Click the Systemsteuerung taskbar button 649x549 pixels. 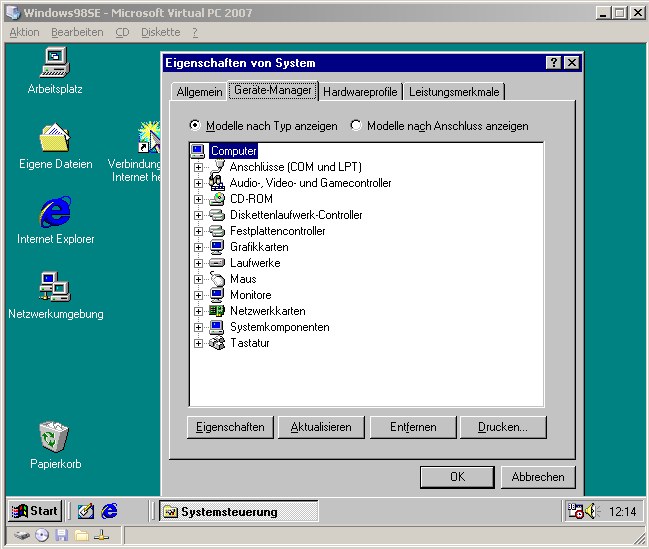[x=239, y=511]
